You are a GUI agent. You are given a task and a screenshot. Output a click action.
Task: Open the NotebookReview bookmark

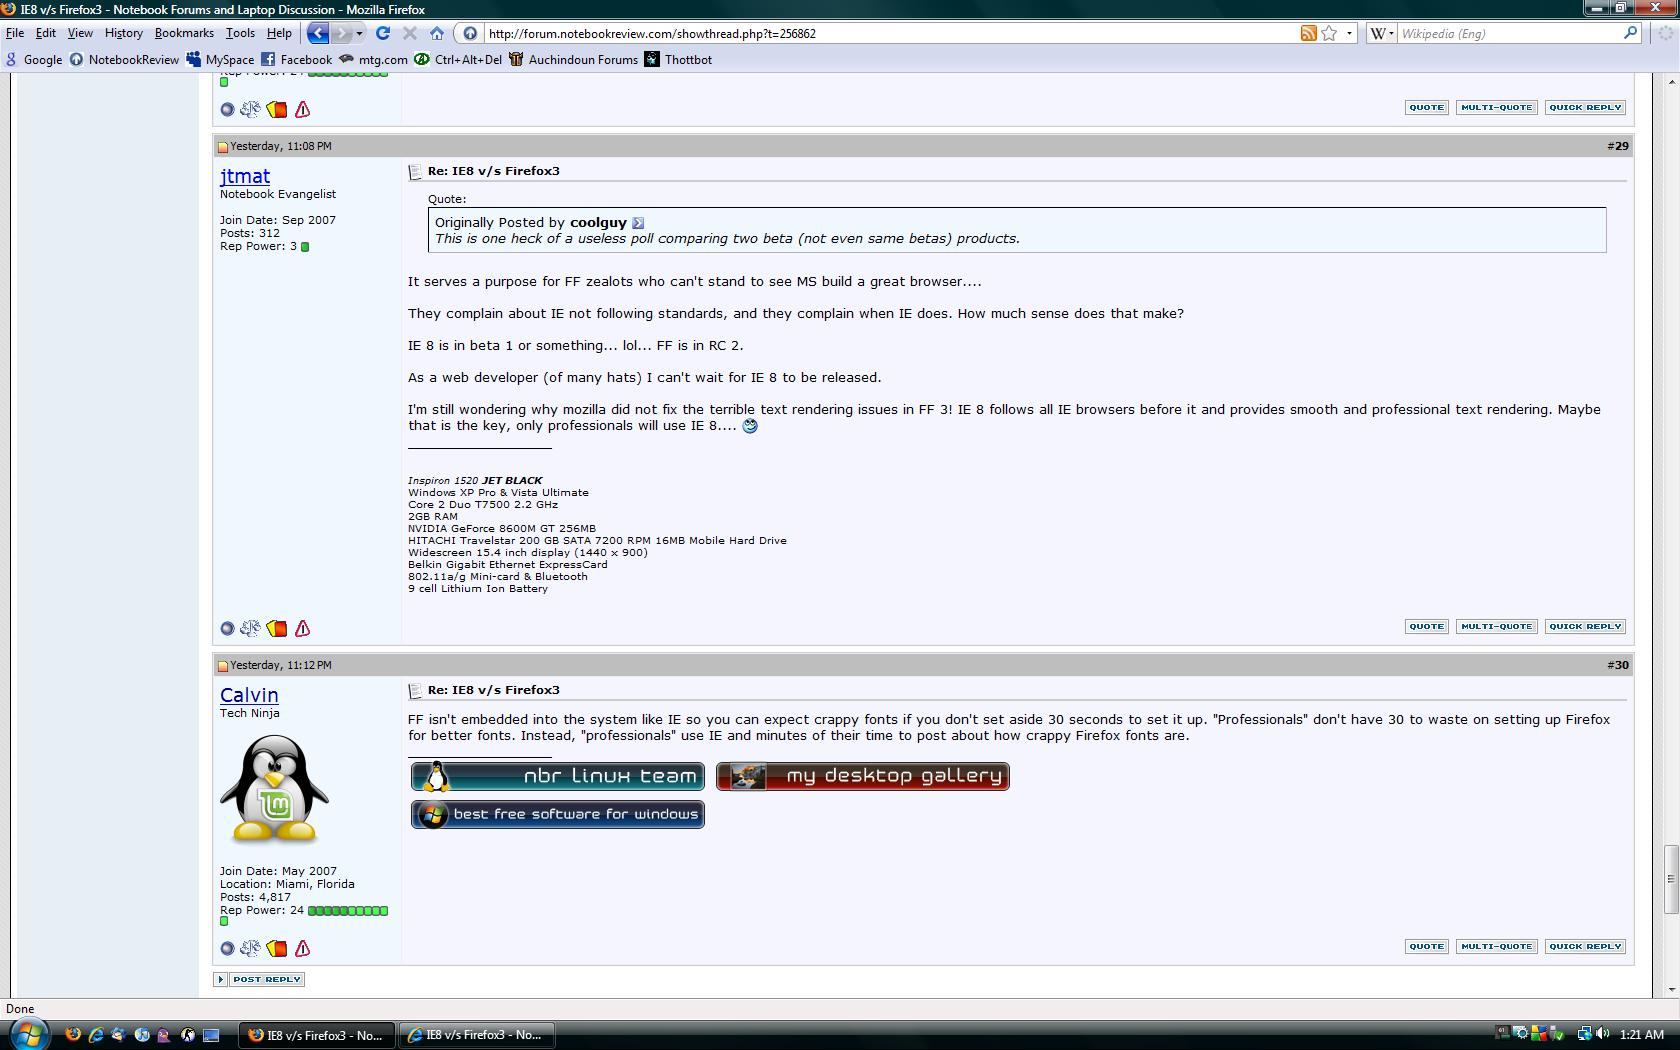click(124, 59)
